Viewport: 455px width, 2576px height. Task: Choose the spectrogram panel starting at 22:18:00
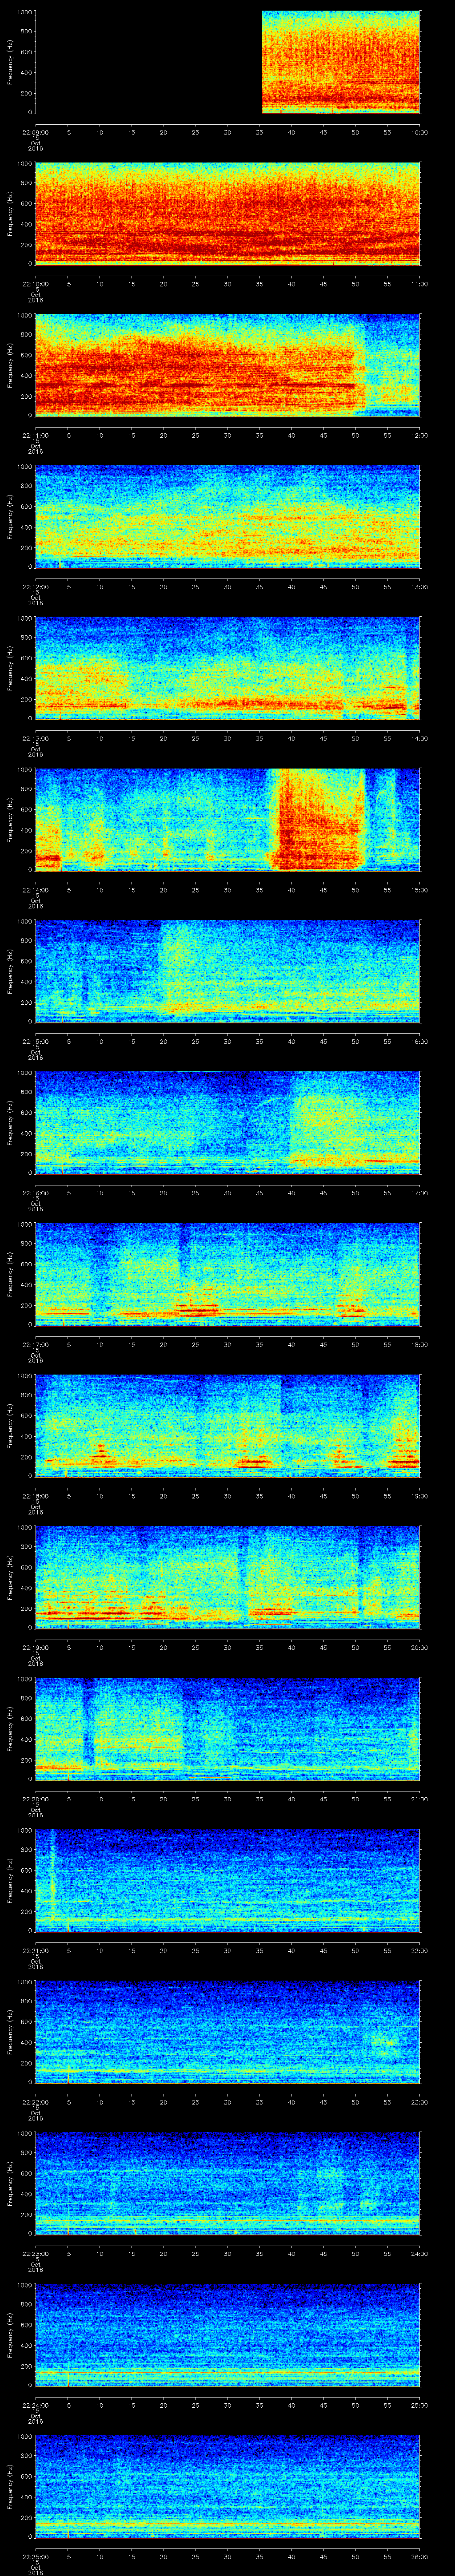(x=228, y=1425)
